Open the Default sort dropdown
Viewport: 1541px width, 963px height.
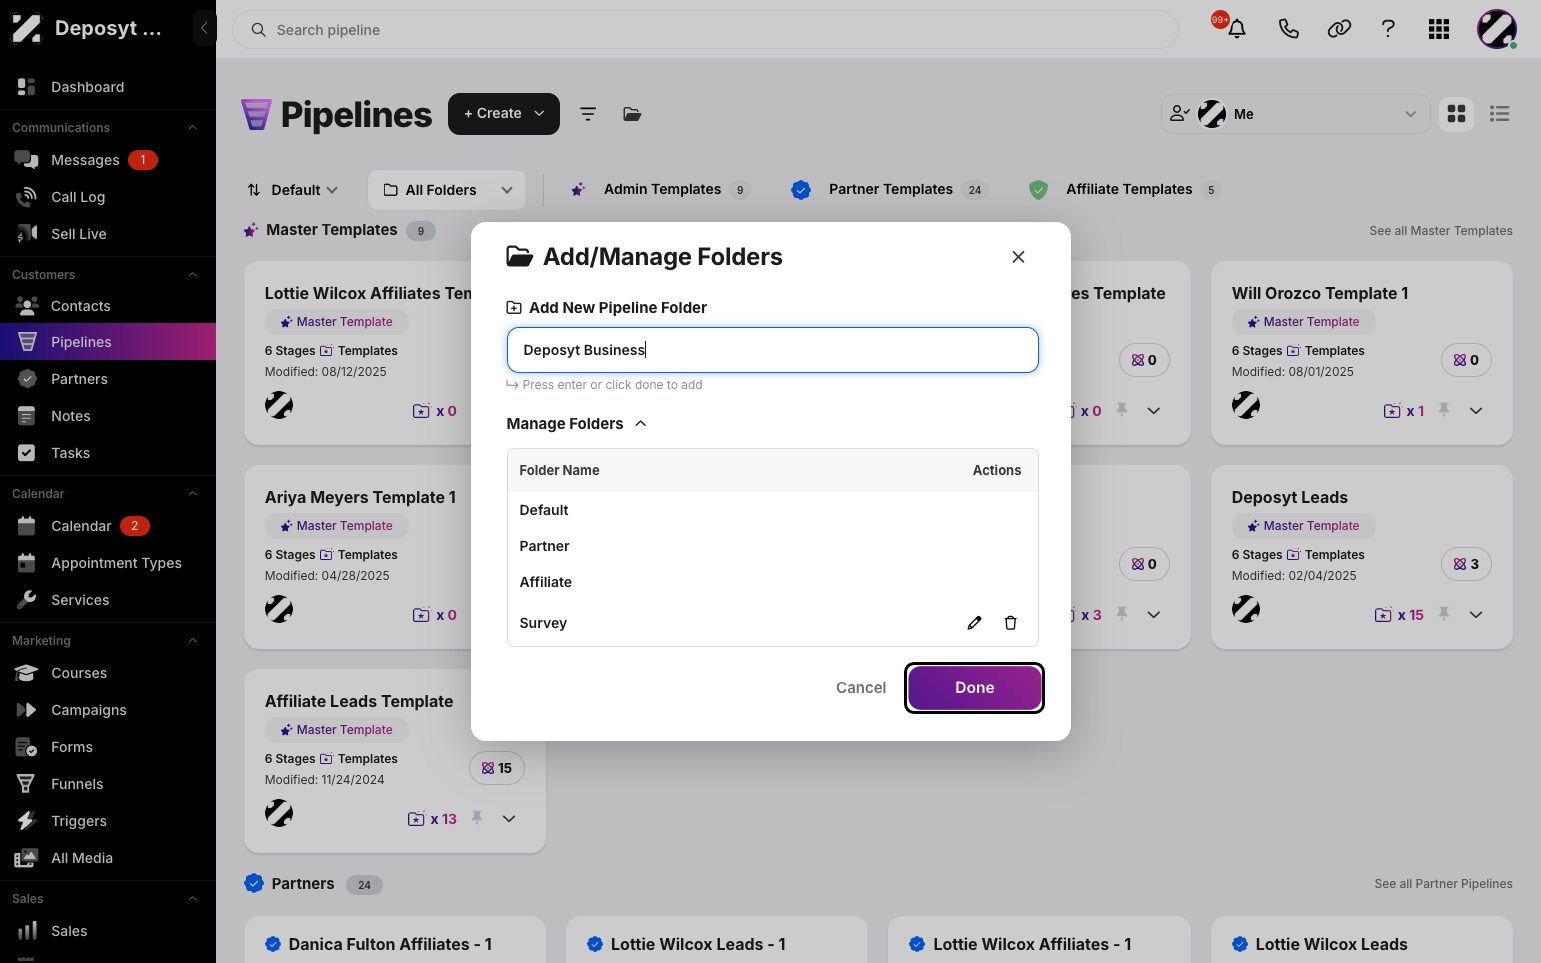(x=293, y=190)
